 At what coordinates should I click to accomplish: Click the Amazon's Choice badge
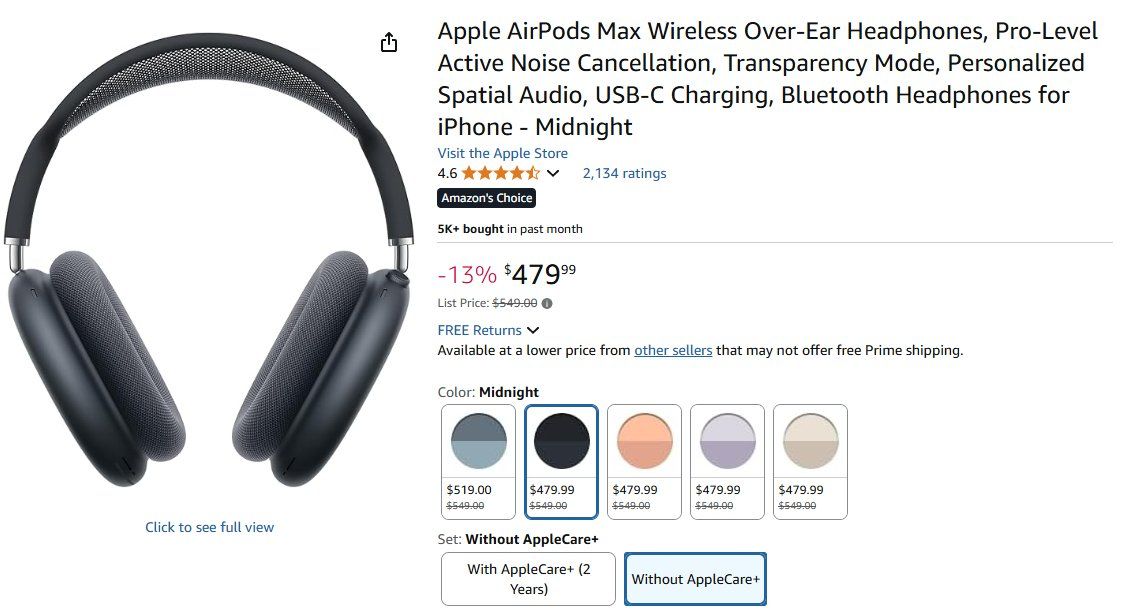pyautogui.click(x=487, y=198)
